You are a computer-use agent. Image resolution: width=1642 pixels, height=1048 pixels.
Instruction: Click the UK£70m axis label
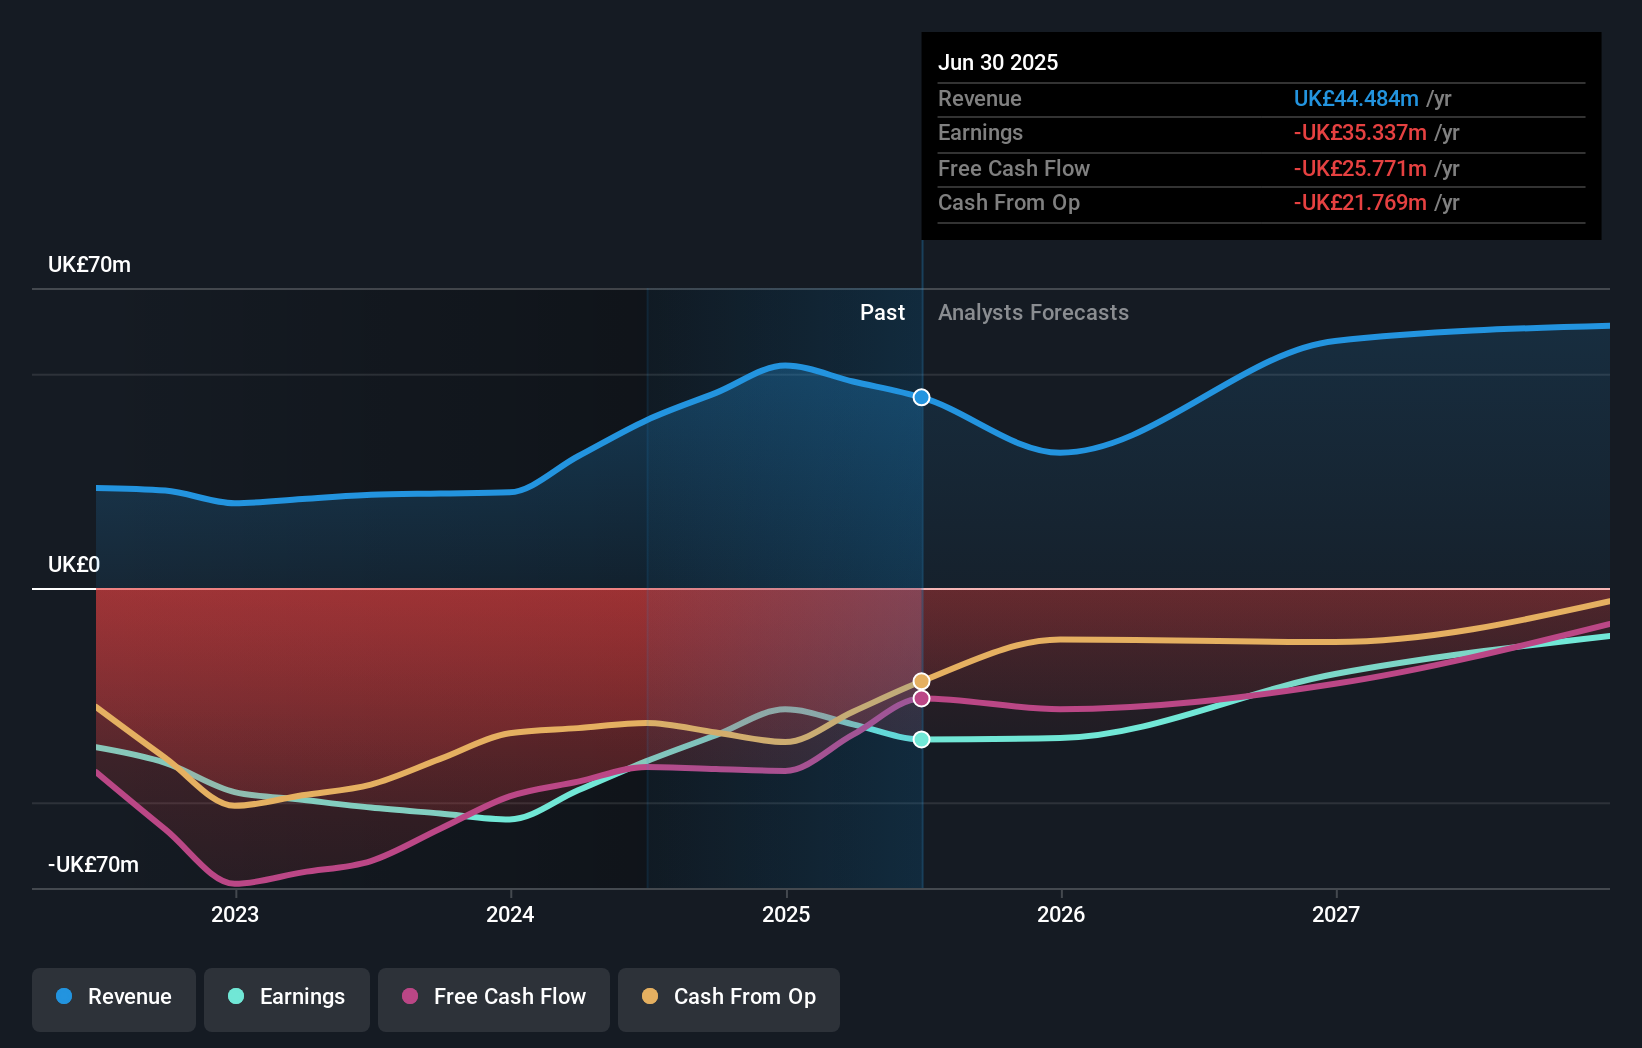tap(88, 264)
